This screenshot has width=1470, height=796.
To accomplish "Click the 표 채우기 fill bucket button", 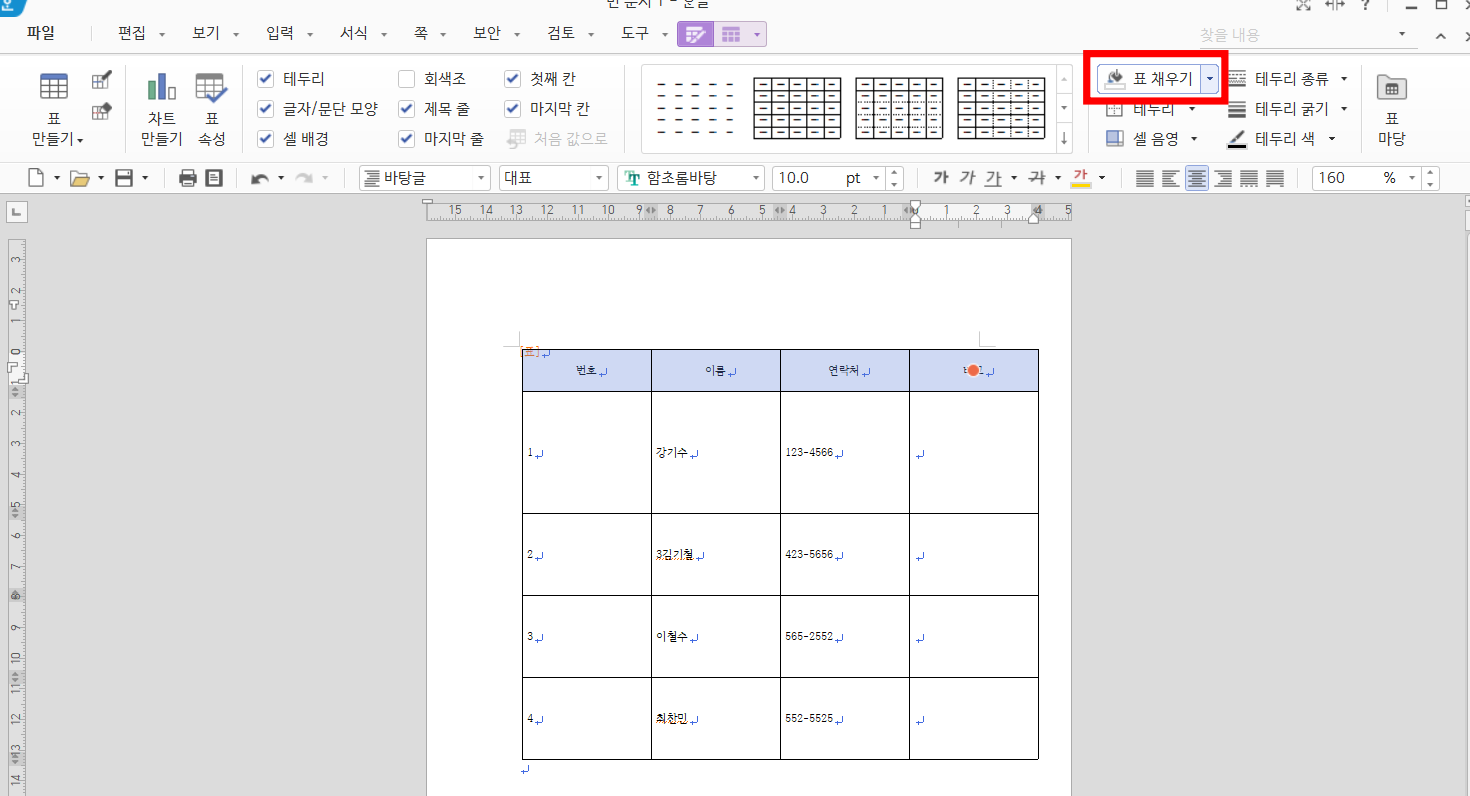I will click(1150, 79).
